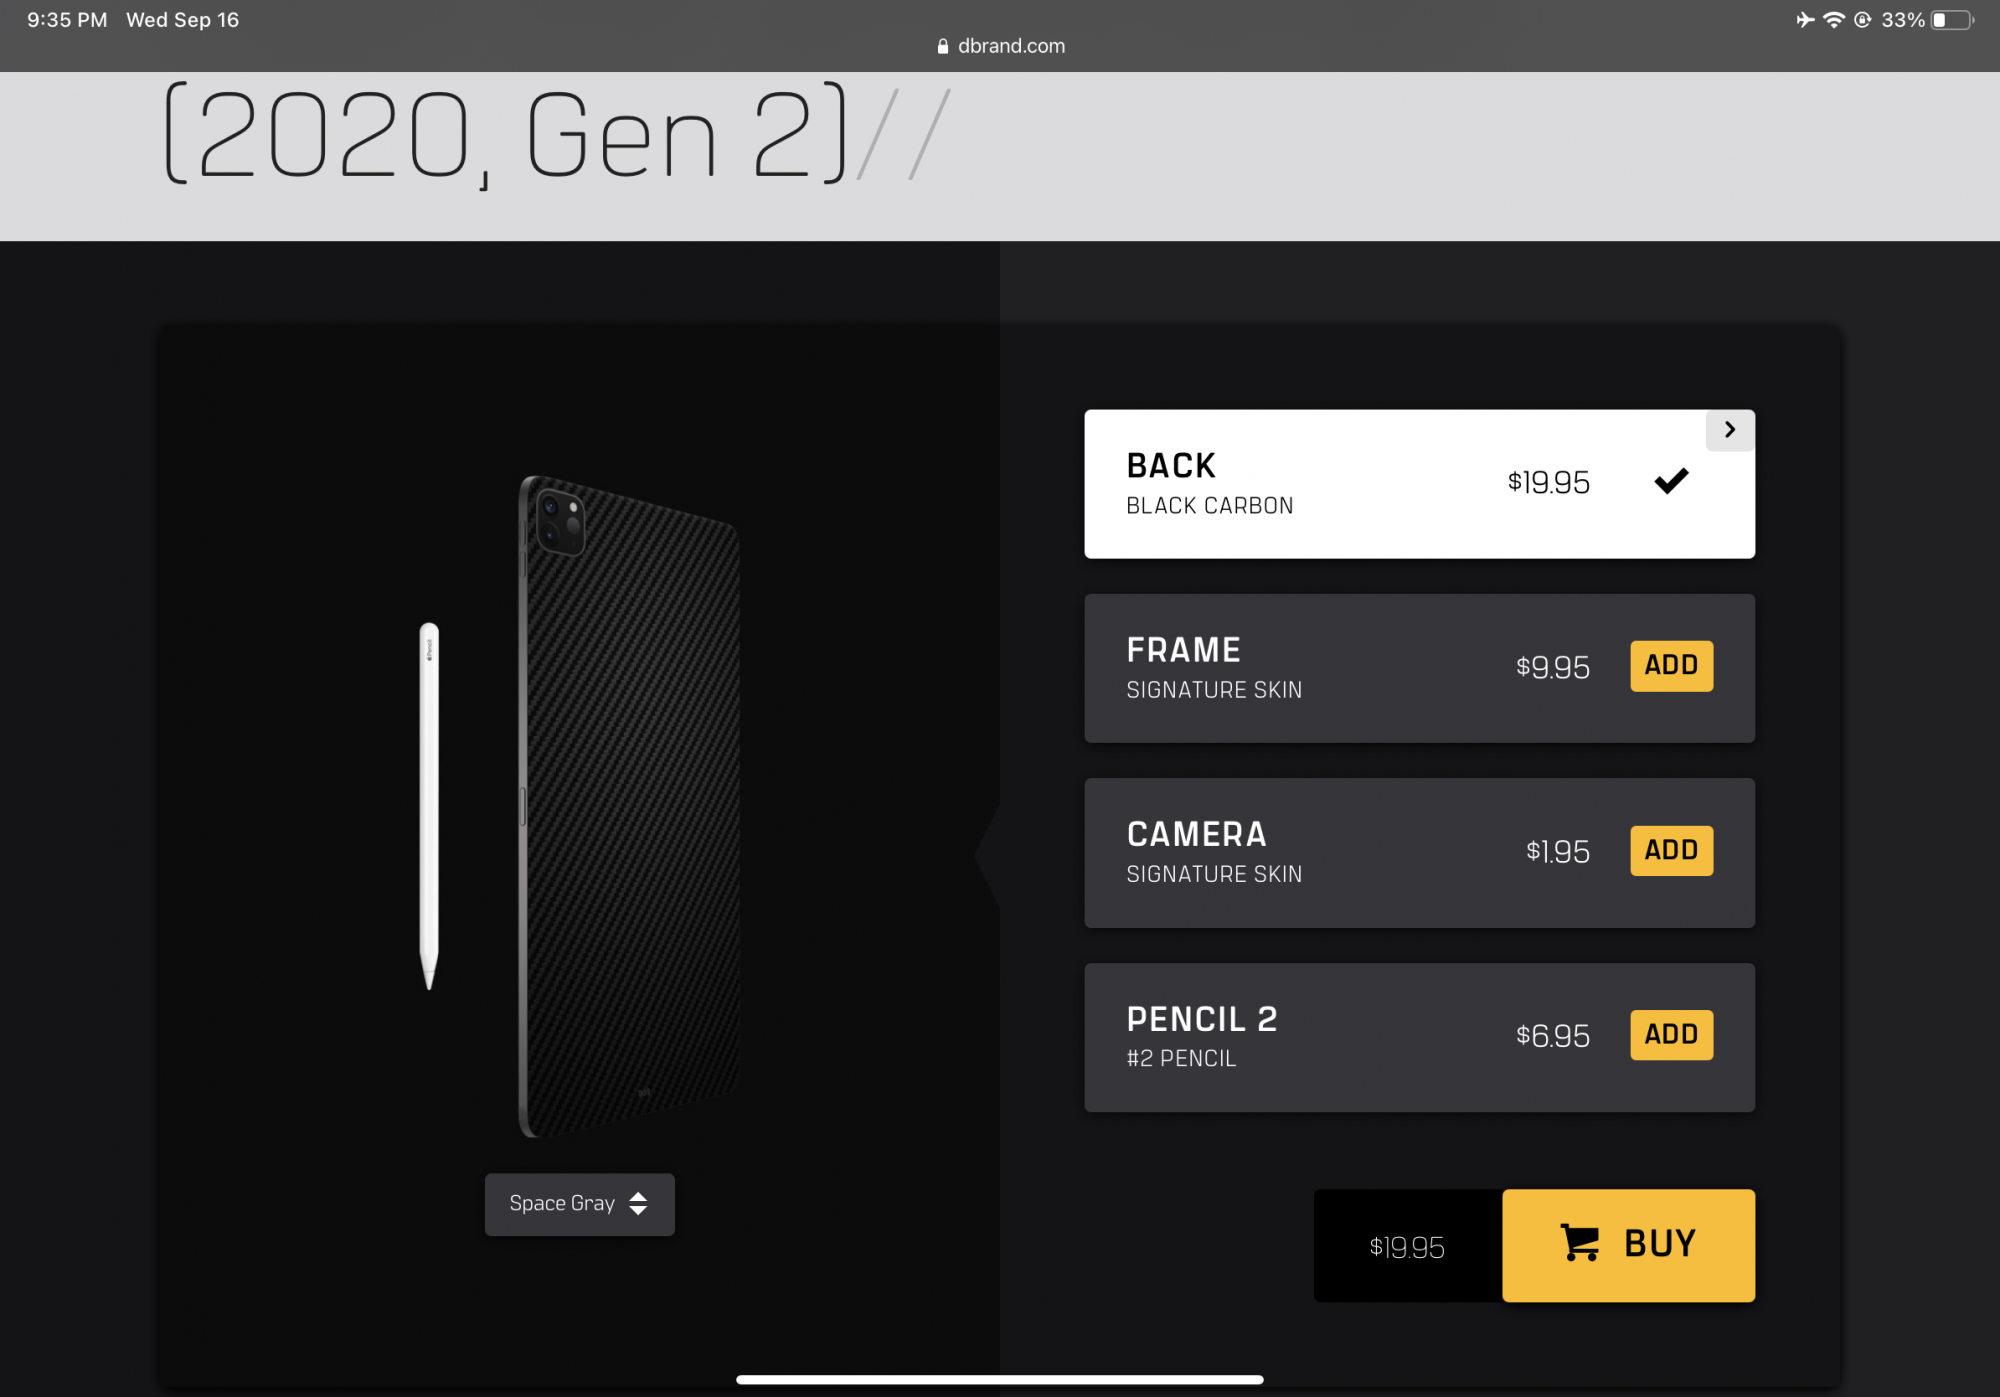Image resolution: width=2000 pixels, height=1397 pixels.
Task: Open the FRAME option card
Action: click(1419, 668)
